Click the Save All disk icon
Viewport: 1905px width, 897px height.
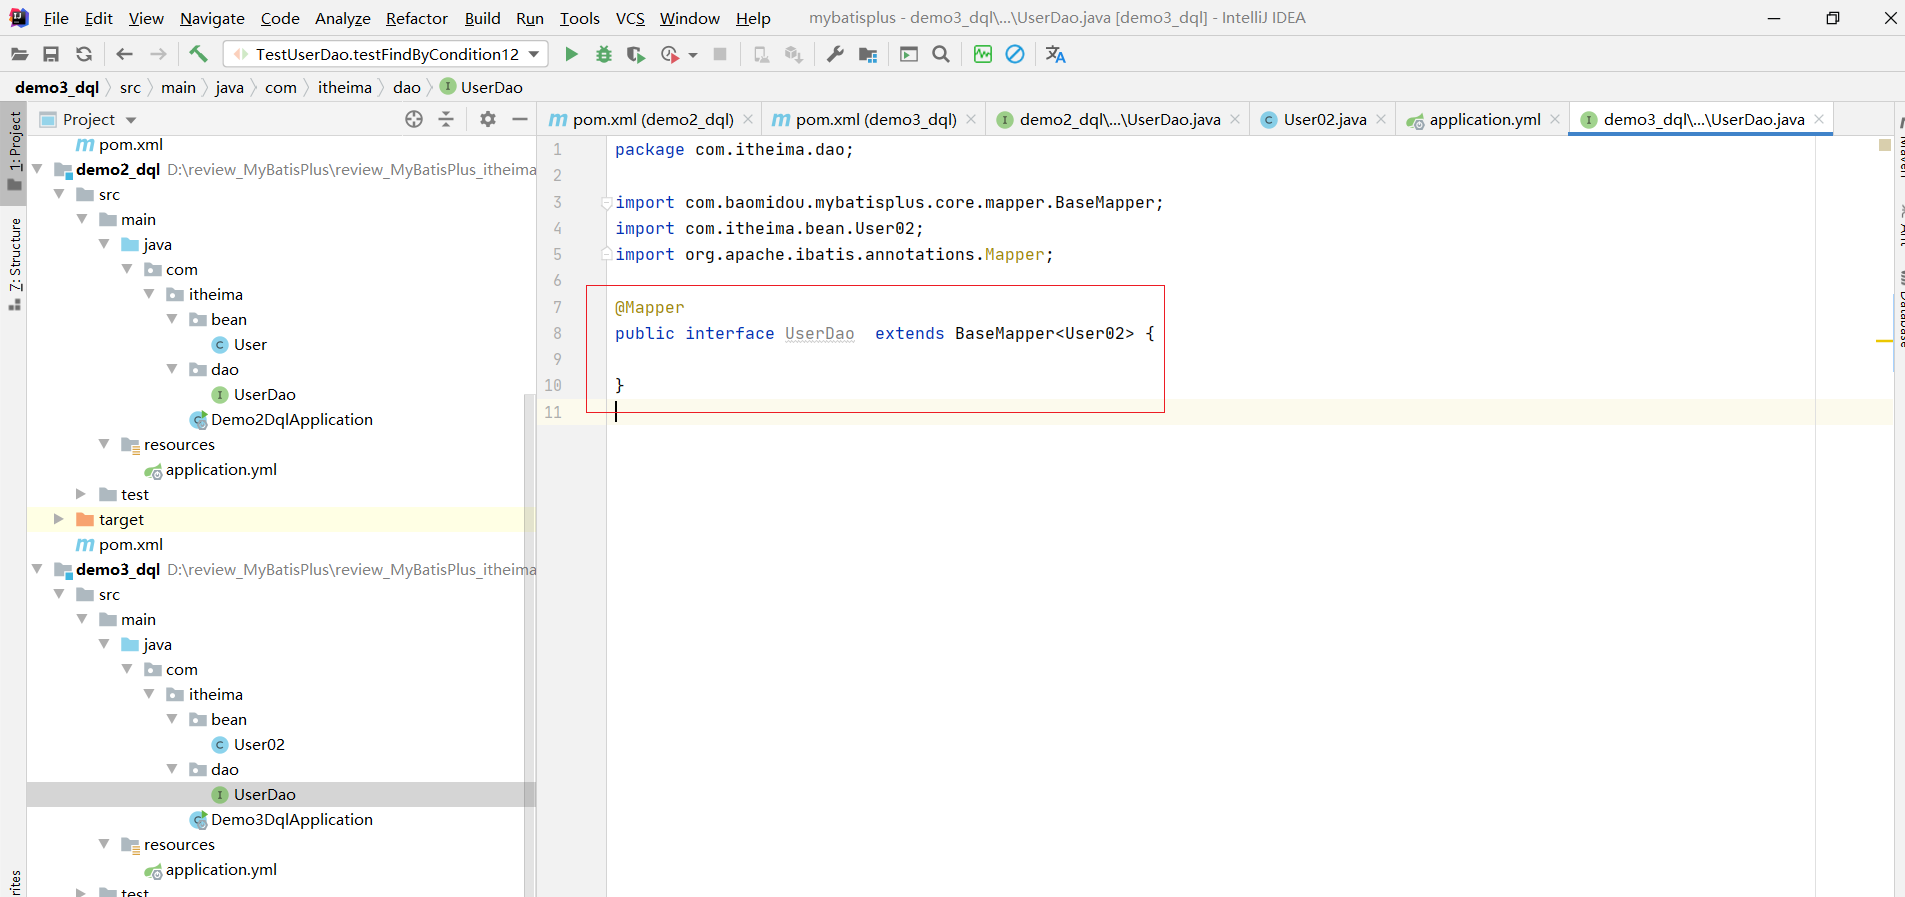(51, 54)
